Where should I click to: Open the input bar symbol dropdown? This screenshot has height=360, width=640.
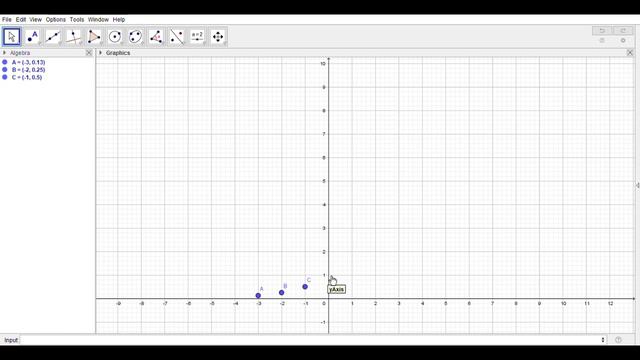point(603,340)
